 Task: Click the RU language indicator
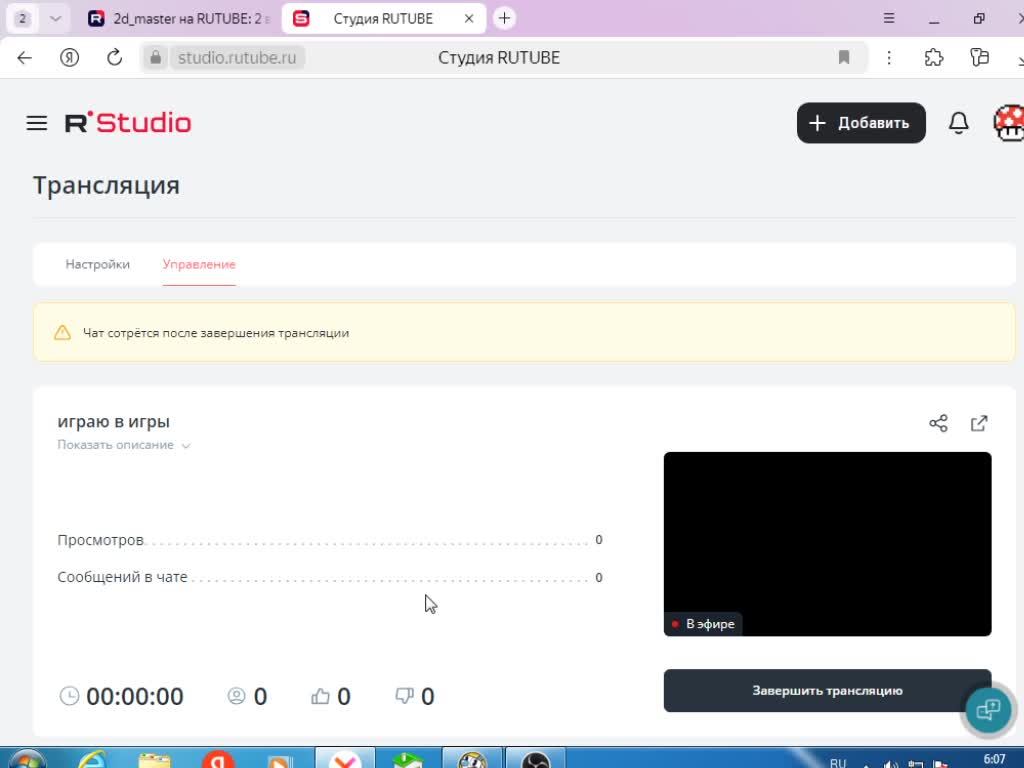[x=838, y=762]
